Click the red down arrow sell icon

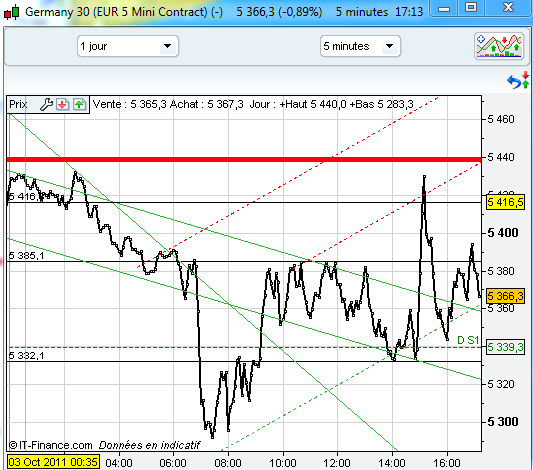[x=63, y=104]
